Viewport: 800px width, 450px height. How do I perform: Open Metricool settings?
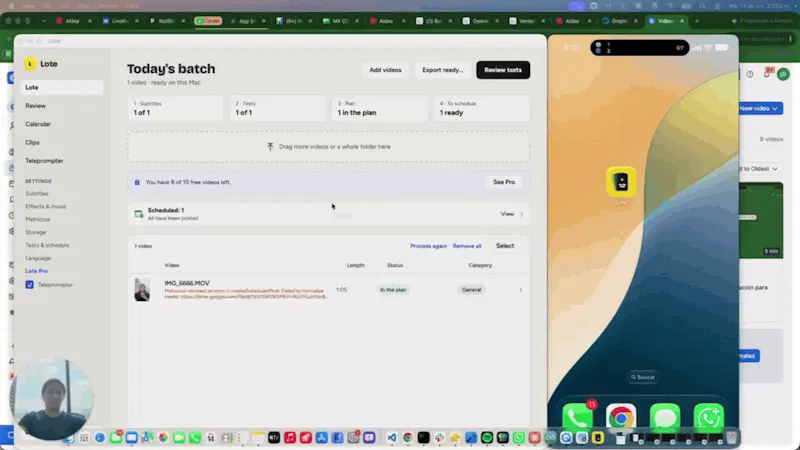click(x=38, y=219)
